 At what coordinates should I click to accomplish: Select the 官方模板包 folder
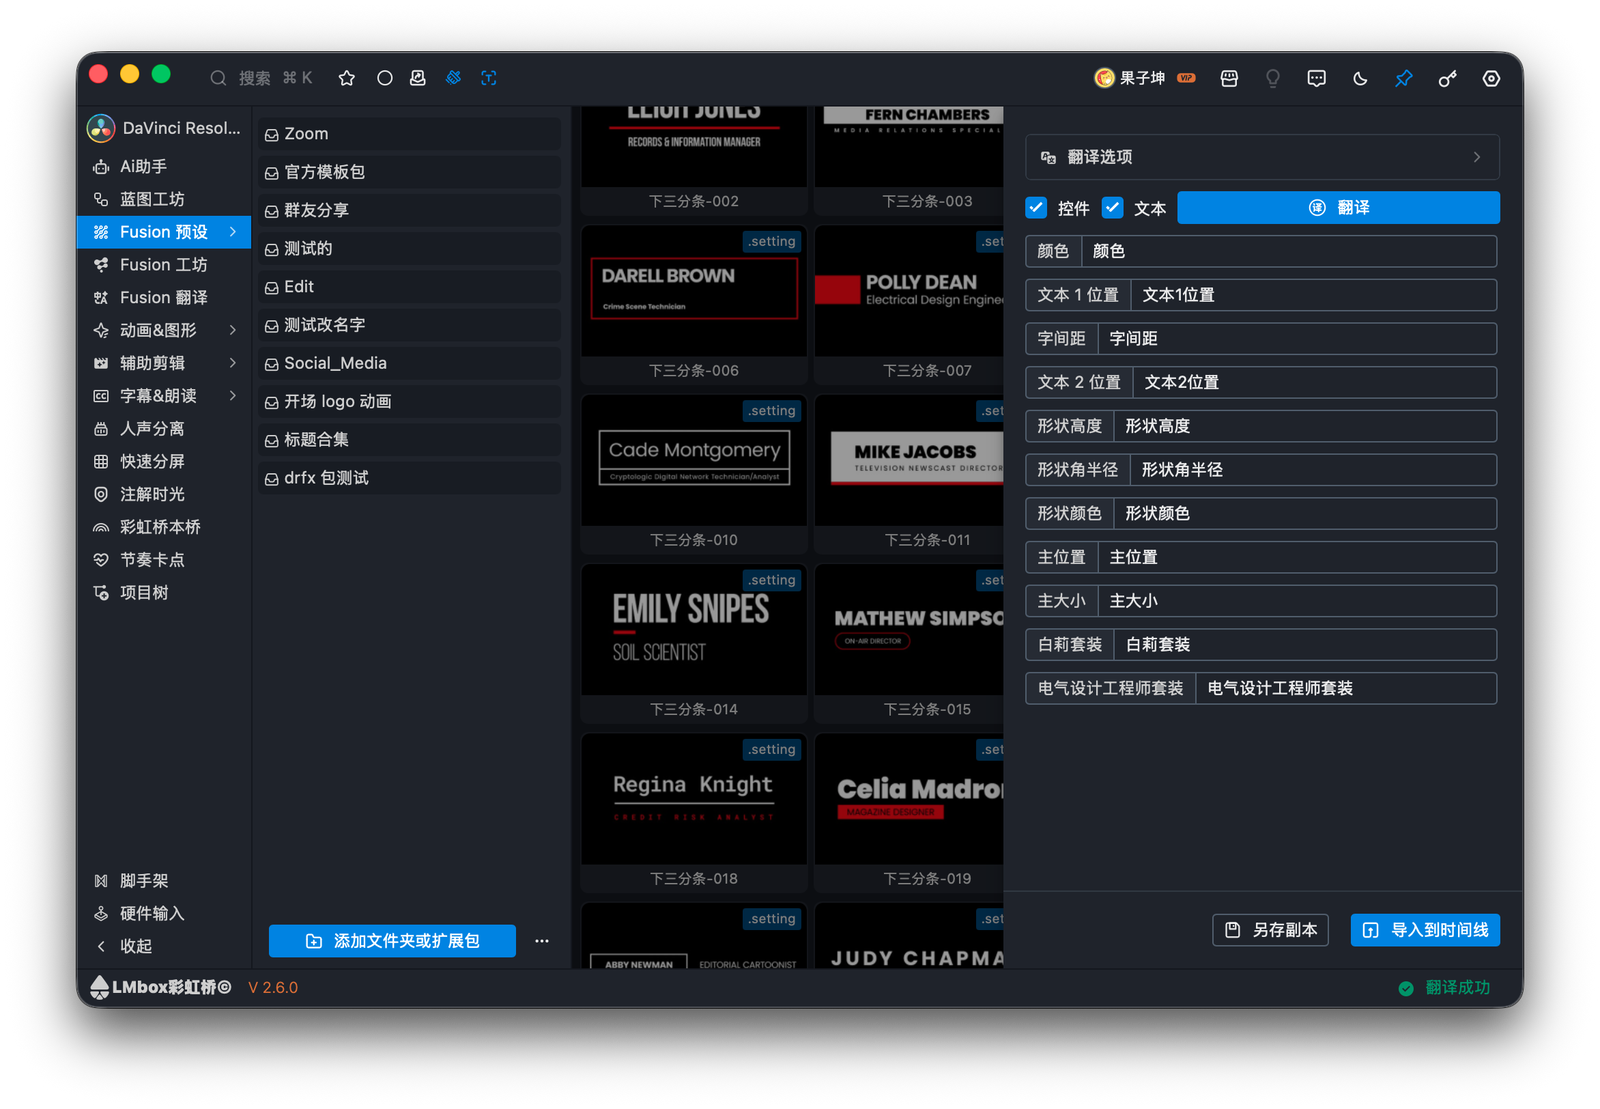(410, 172)
